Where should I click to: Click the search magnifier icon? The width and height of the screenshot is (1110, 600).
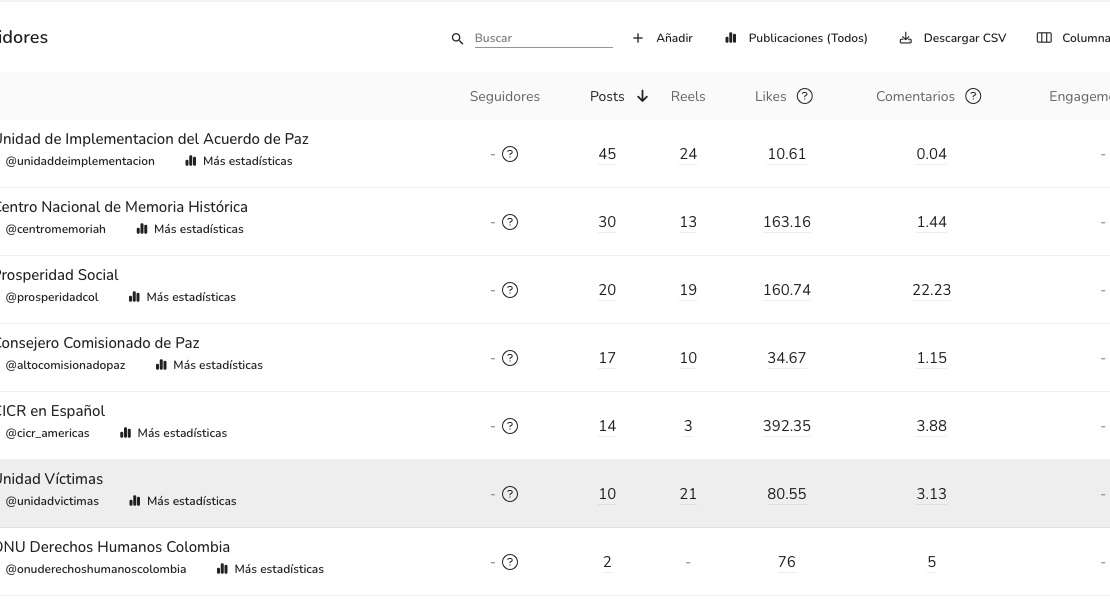click(457, 38)
